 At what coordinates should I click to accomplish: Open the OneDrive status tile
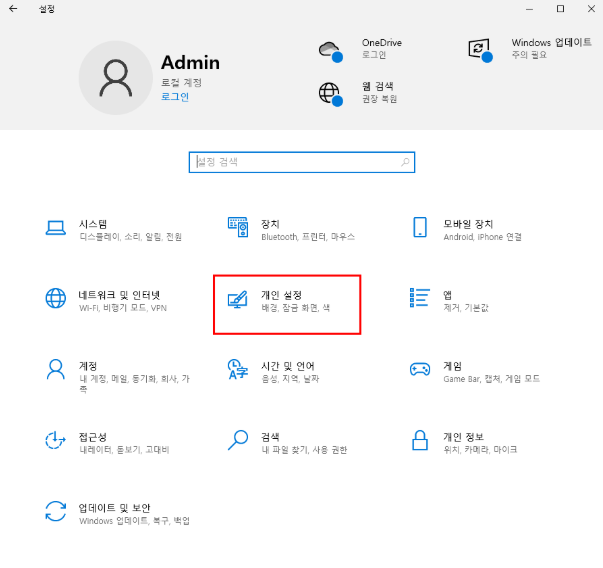click(358, 49)
